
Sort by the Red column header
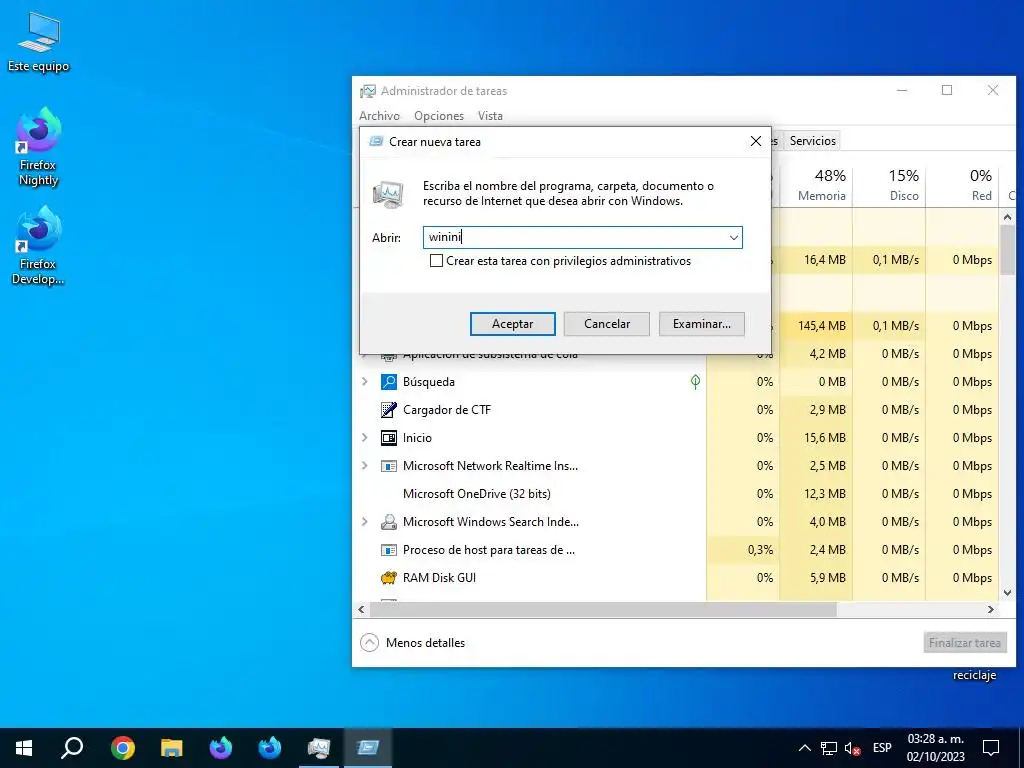tap(962, 184)
